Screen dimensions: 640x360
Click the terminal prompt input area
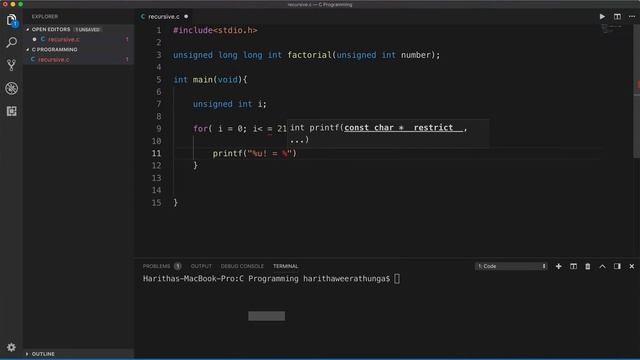[x=397, y=279]
